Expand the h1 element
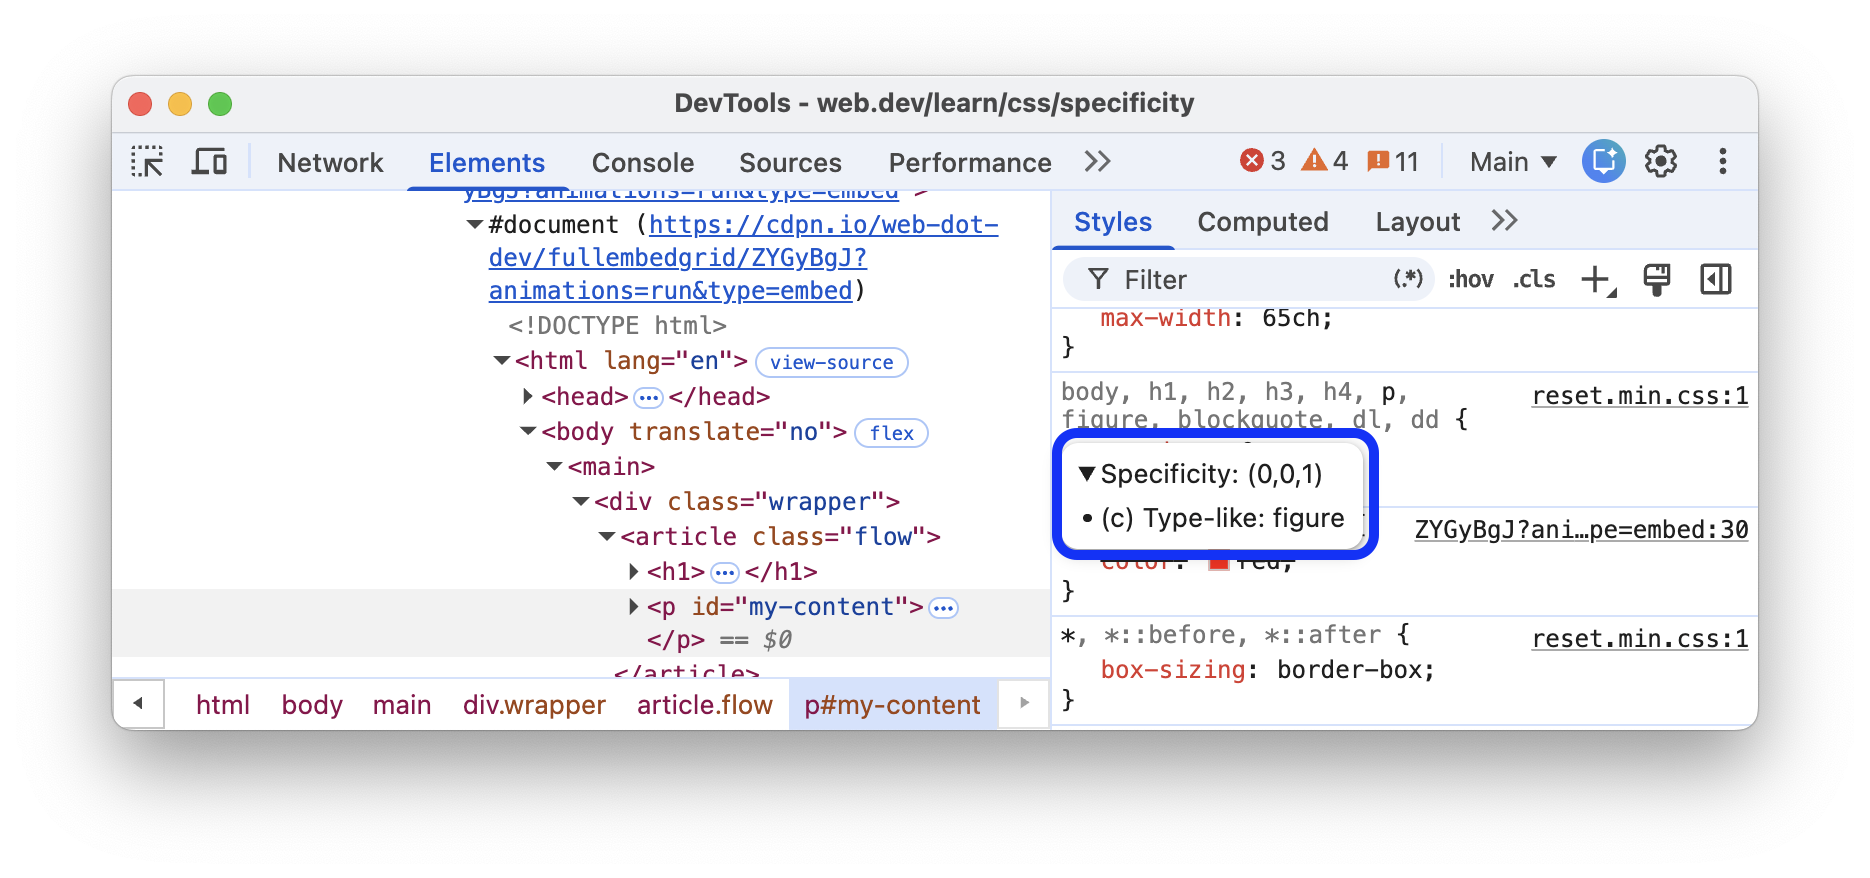 click(x=633, y=572)
